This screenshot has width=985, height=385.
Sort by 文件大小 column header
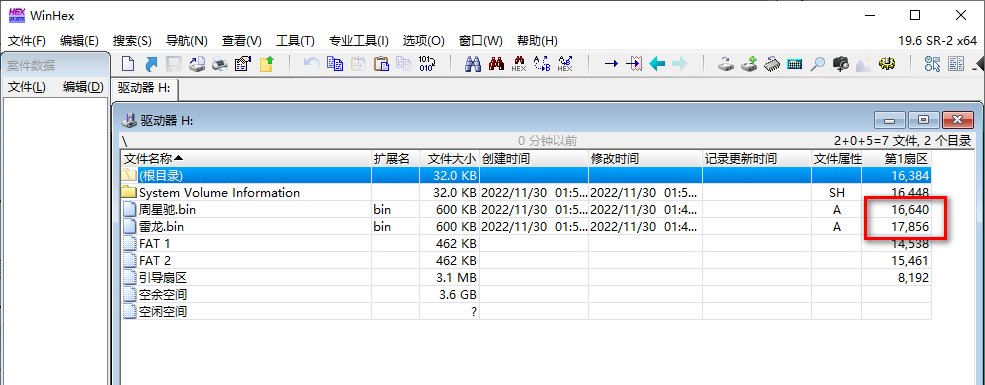(x=449, y=158)
